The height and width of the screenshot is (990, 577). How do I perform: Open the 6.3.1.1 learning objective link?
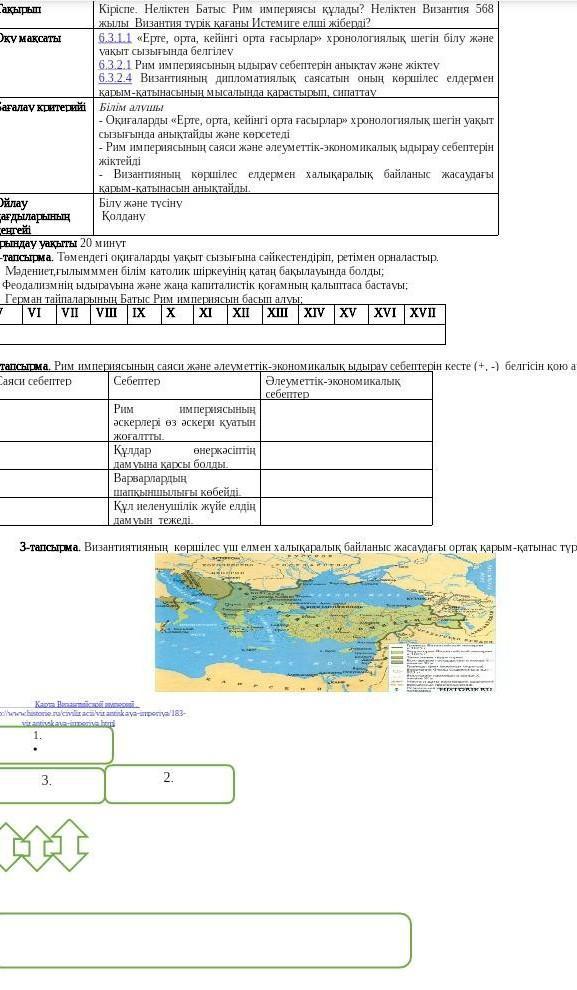coord(115,38)
